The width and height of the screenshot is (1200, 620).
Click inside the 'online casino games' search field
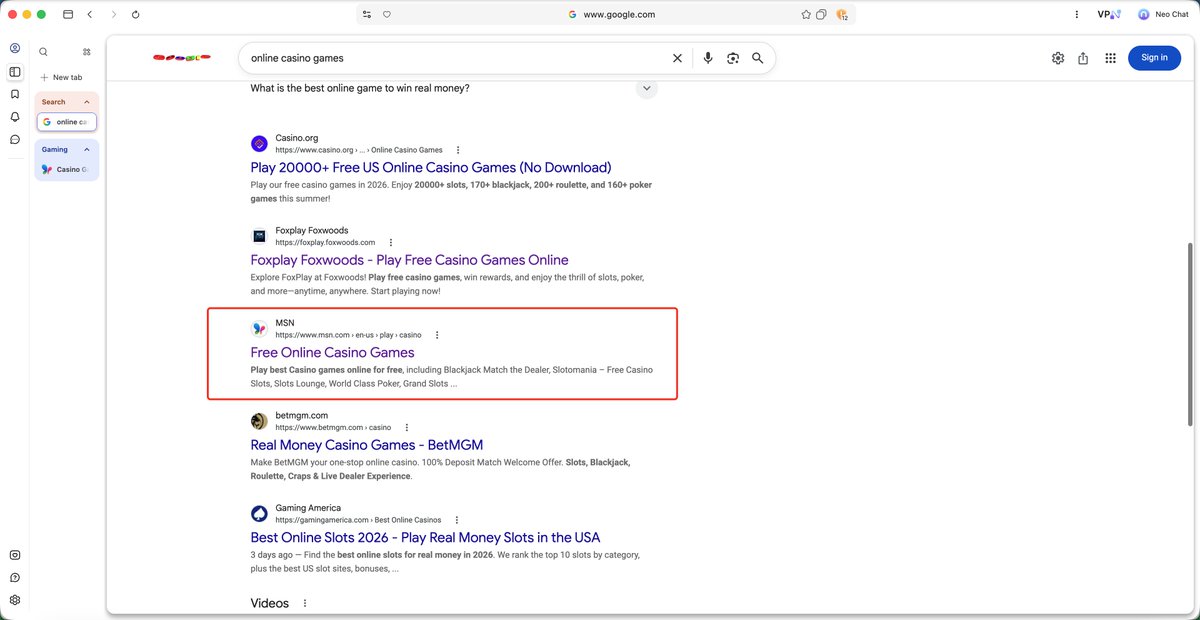[455, 58]
